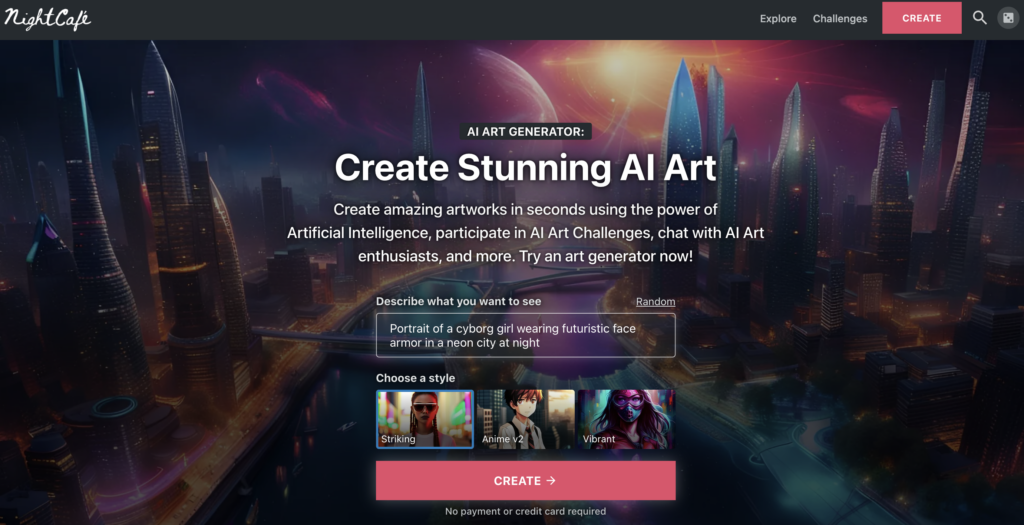Click the word 'Portrait' in the prompt
Screen dimensions: 1024x525
[x=409, y=328]
